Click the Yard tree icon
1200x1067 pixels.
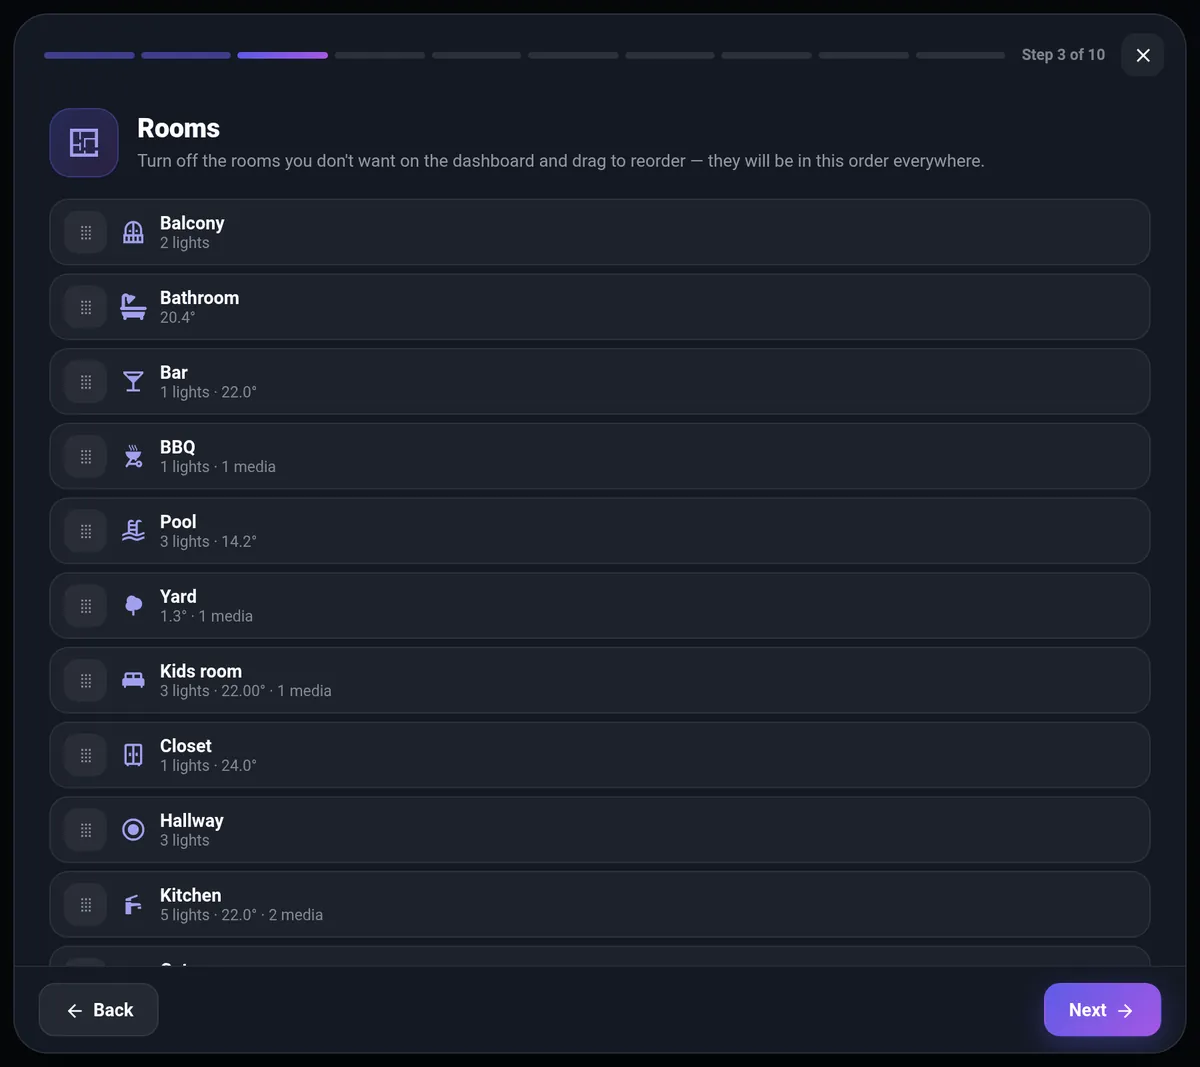point(133,606)
